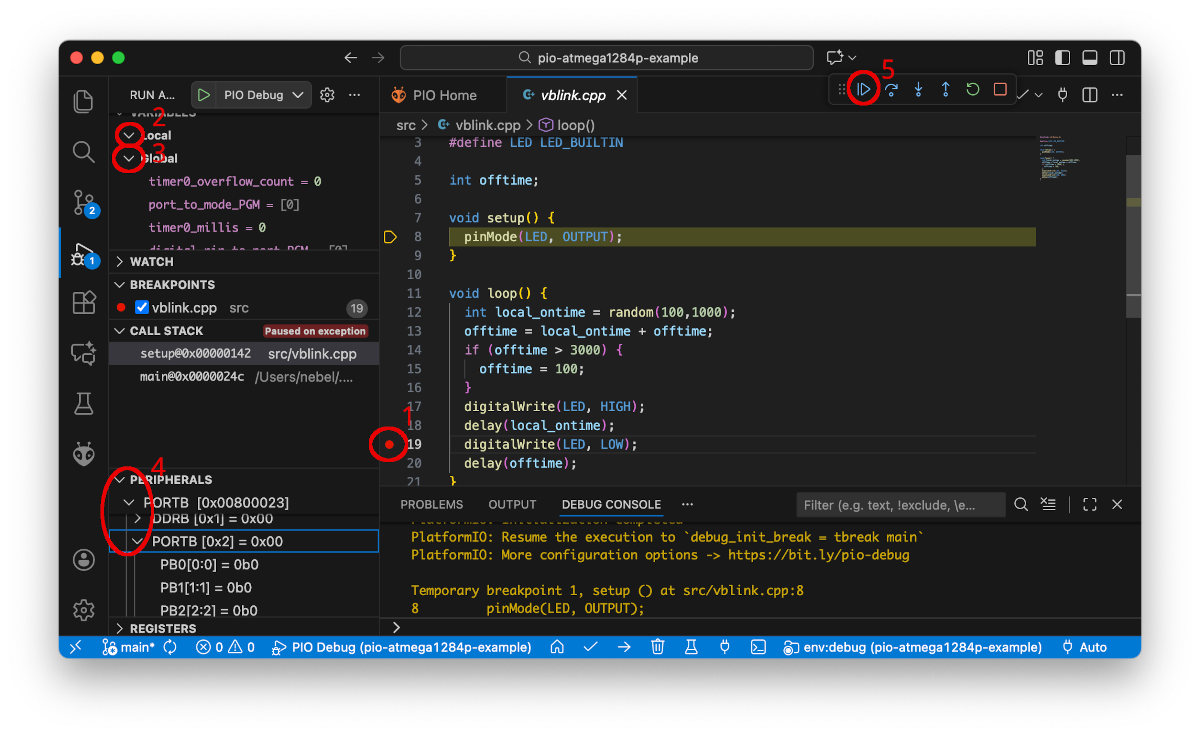This screenshot has width=1200, height=736.
Task: Click PIO Debug launch item in status bar
Action: point(401,647)
